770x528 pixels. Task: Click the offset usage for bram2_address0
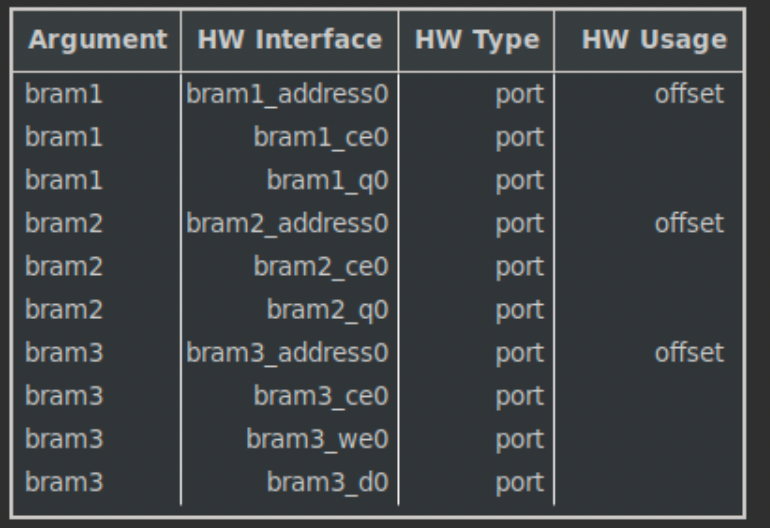point(689,223)
